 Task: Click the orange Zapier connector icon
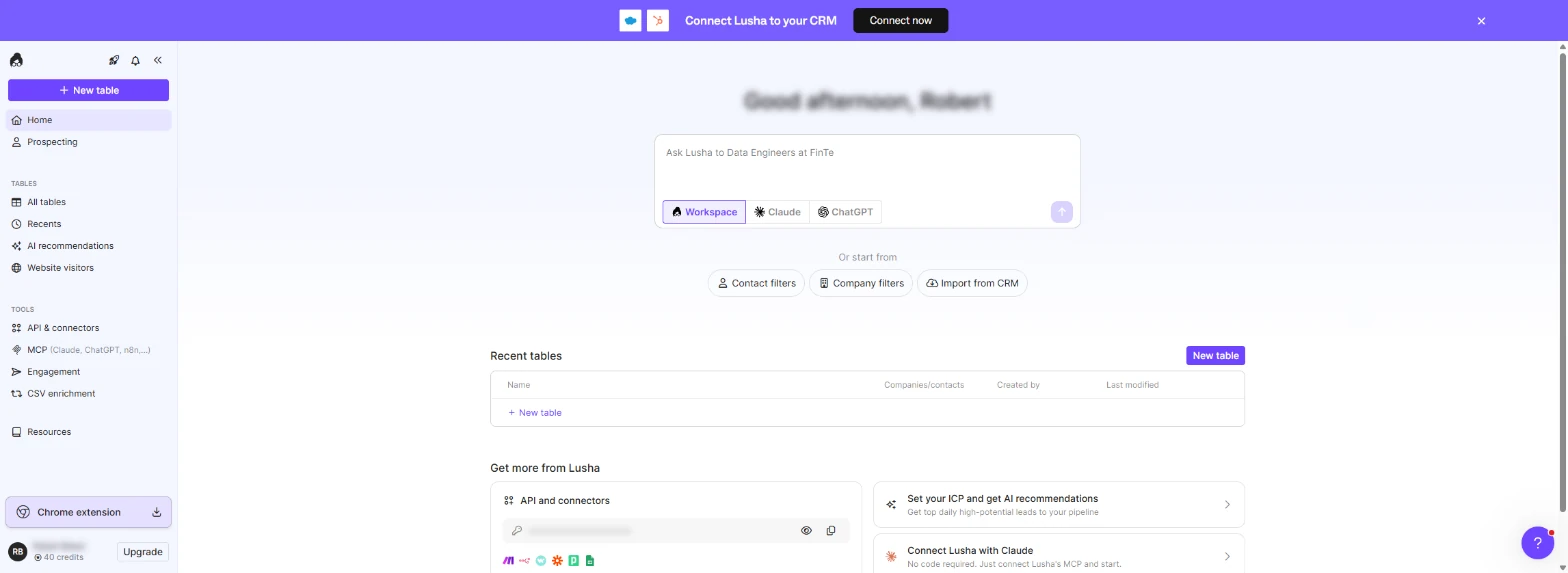point(557,561)
